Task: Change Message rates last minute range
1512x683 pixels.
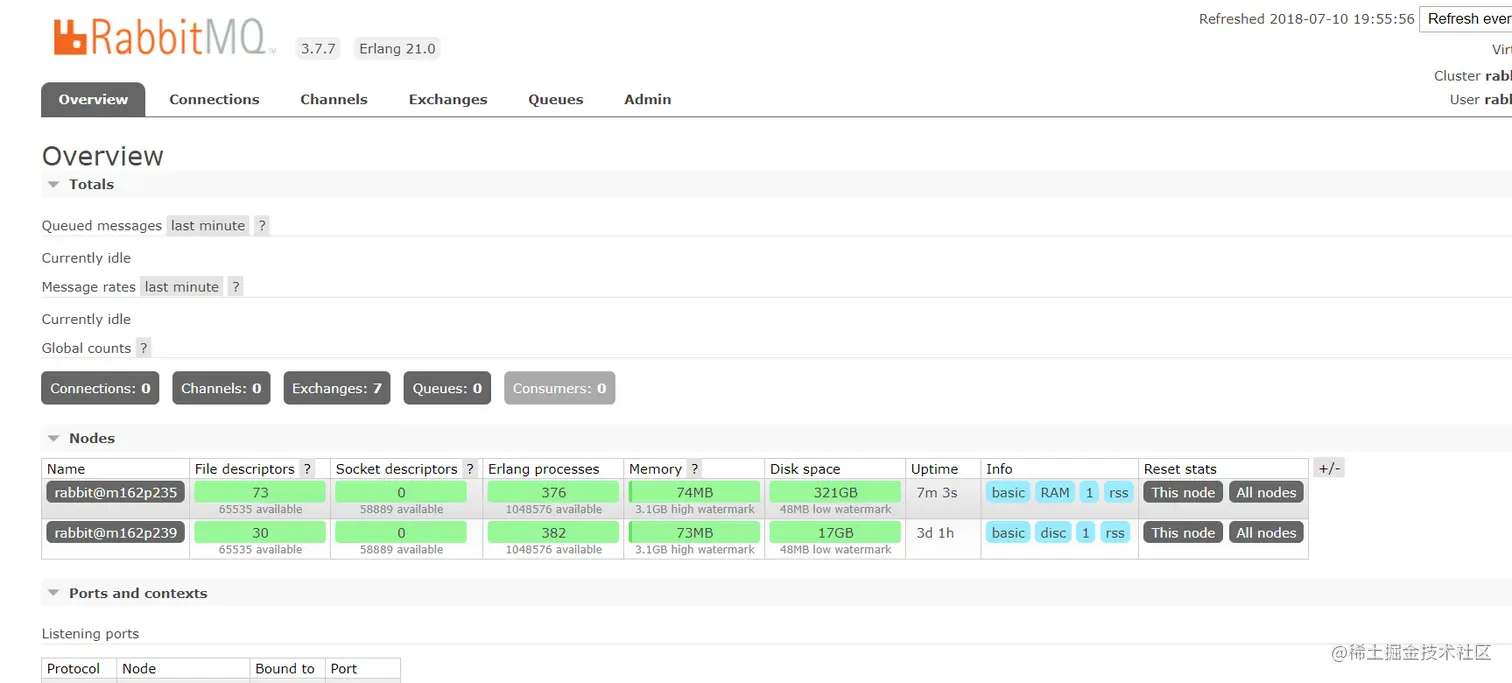Action: (182, 287)
